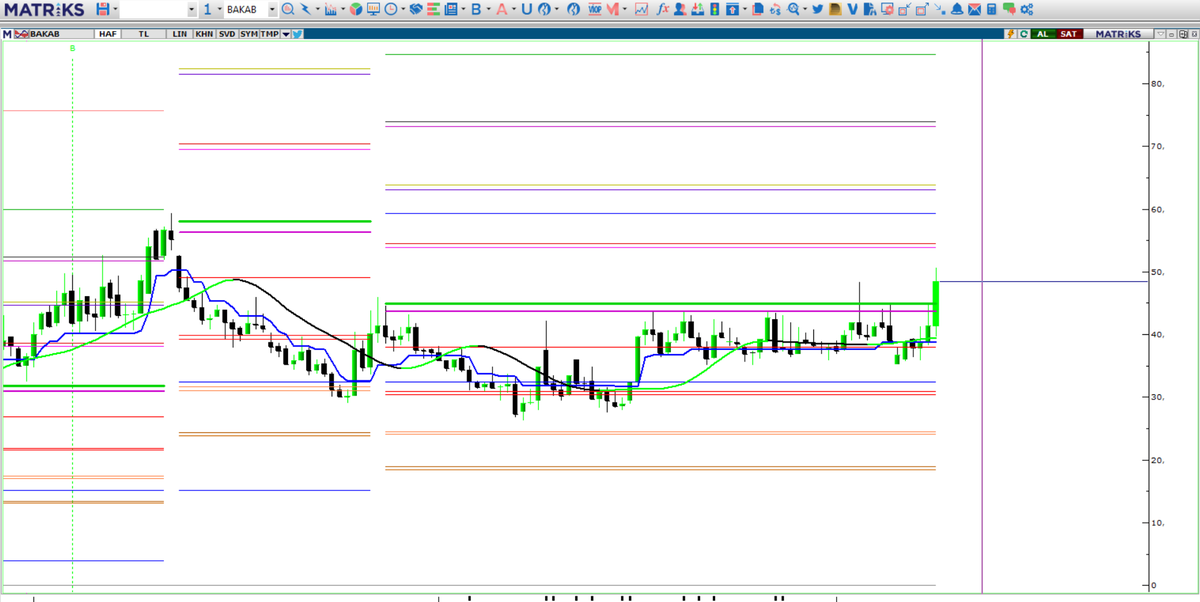The width and height of the screenshot is (1200, 602).
Task: Click the BAKAB chart title text
Action: [45, 34]
